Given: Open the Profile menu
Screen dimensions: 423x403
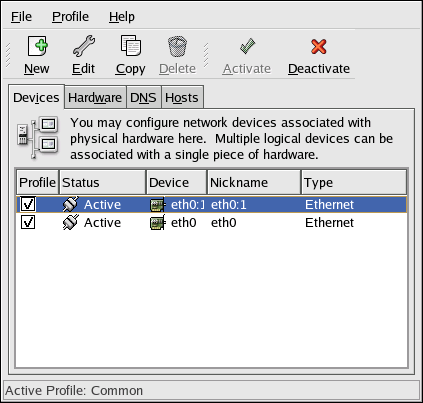Looking at the screenshot, I should pos(70,17).
